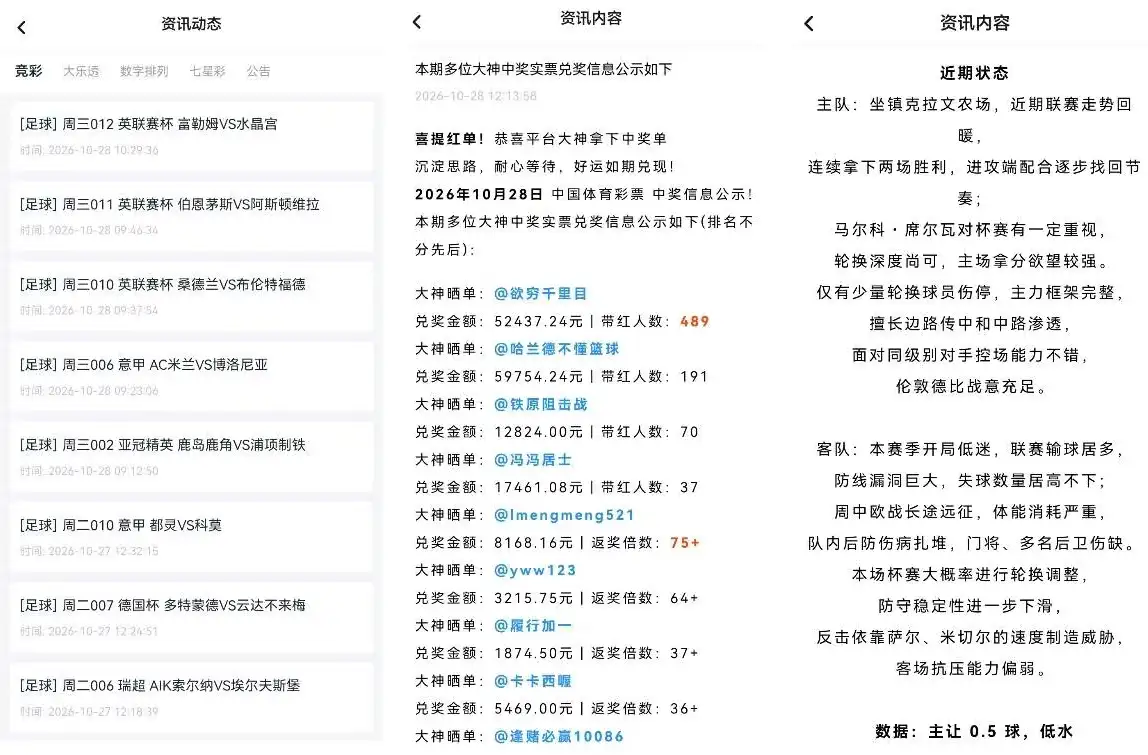Click the 喜提红单 bold text
1148x755 pixels.
click(x=450, y=138)
